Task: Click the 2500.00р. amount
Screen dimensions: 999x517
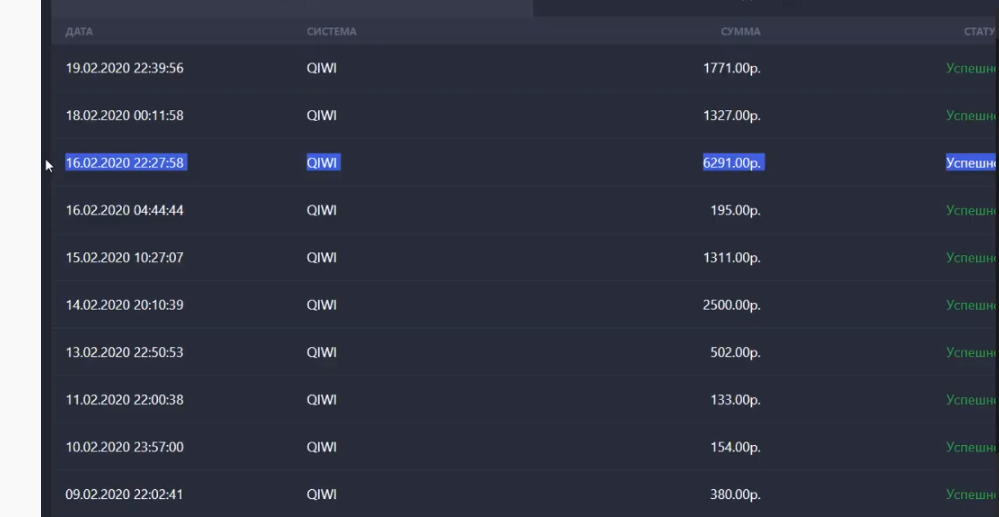Action: (x=731, y=305)
